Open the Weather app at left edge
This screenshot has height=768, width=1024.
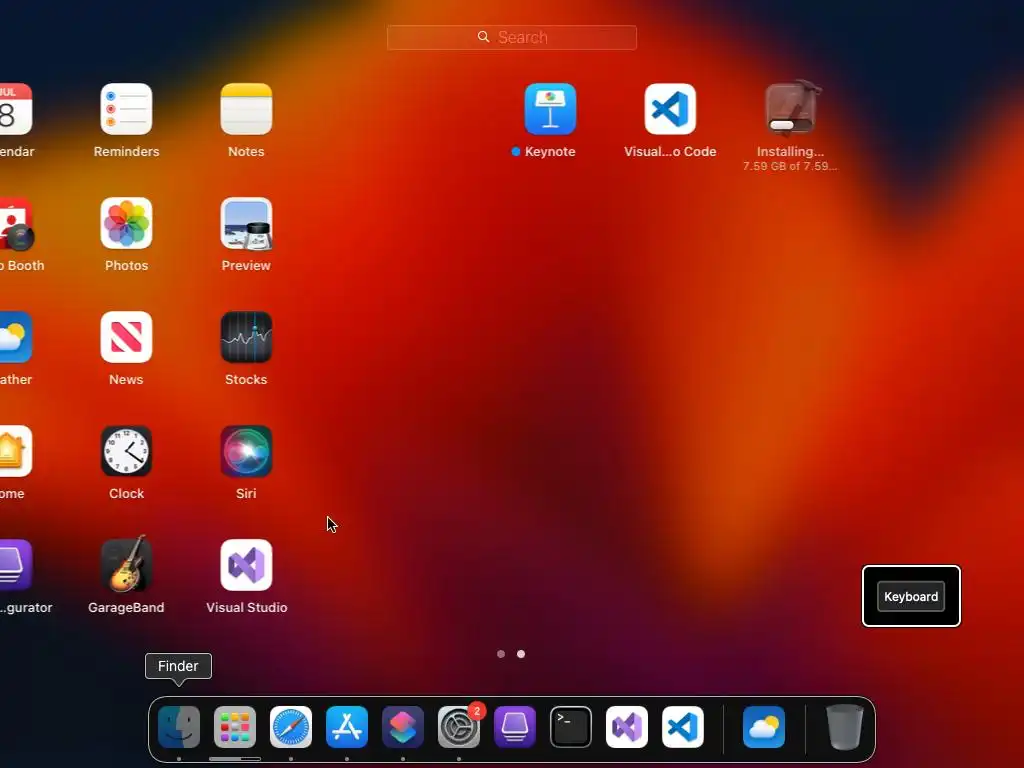point(14,337)
